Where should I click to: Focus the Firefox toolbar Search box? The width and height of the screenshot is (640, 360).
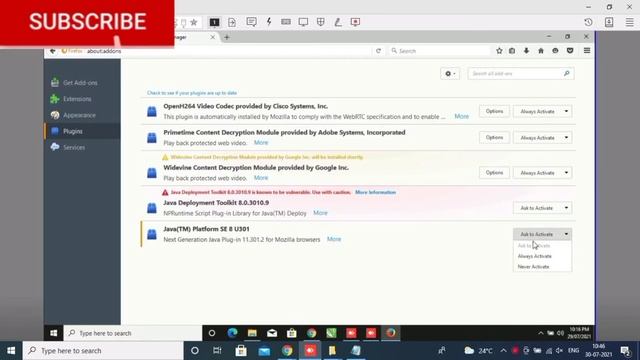coord(439,51)
